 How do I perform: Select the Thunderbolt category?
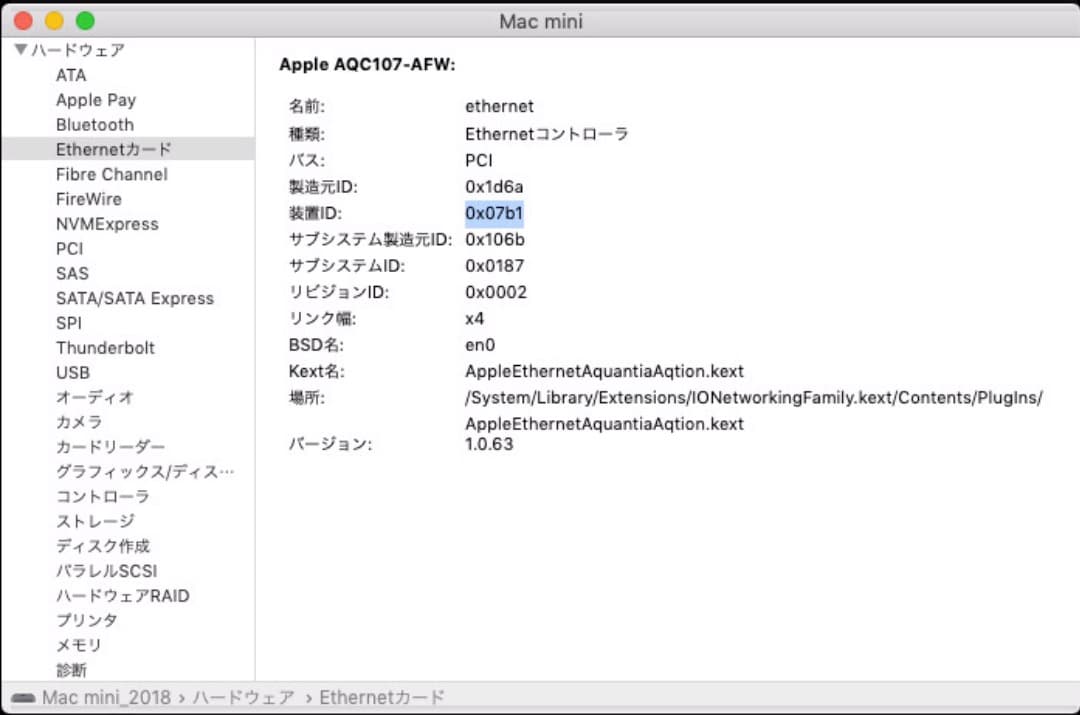tap(105, 347)
